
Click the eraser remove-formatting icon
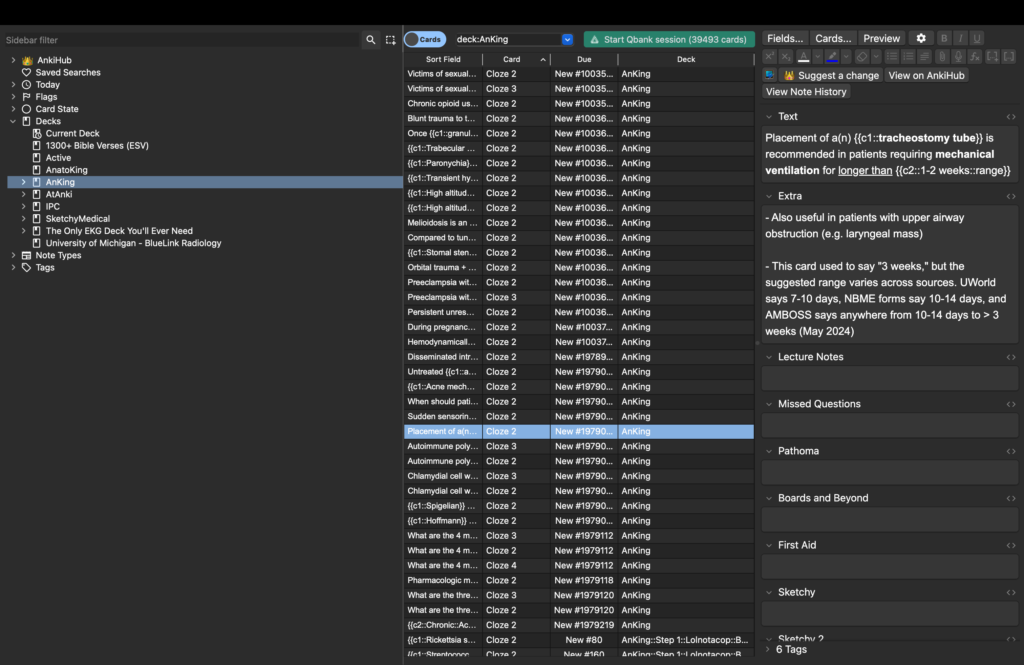(x=862, y=57)
